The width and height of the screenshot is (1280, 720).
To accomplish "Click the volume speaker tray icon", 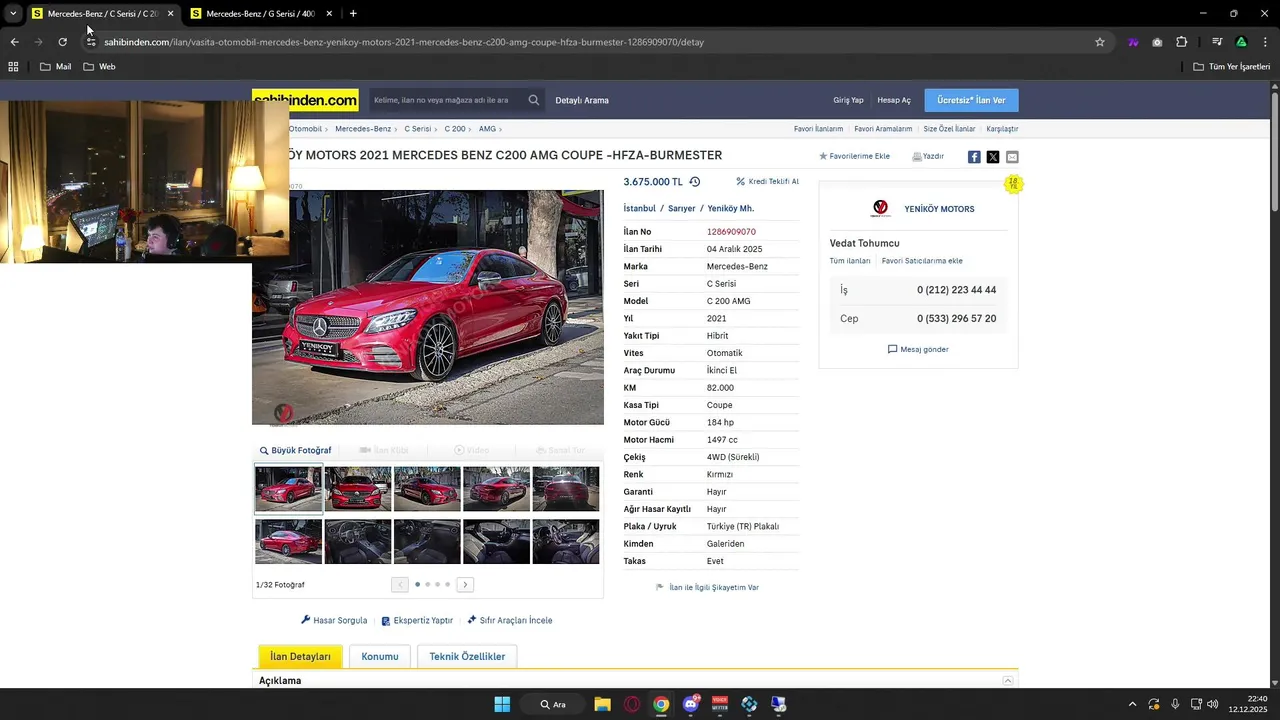I will (x=1213, y=704).
